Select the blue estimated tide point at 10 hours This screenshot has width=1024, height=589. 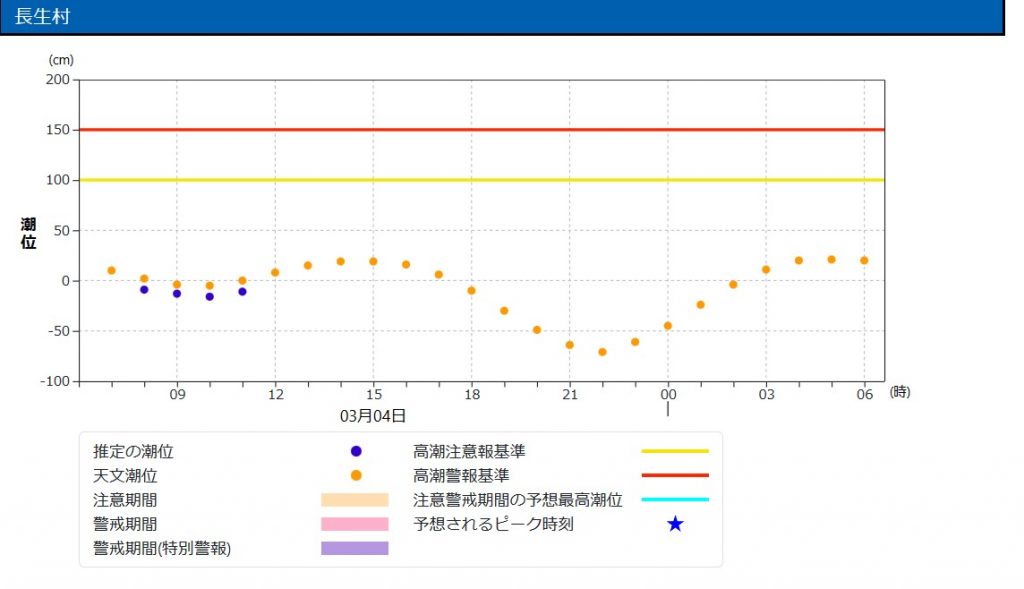click(210, 296)
